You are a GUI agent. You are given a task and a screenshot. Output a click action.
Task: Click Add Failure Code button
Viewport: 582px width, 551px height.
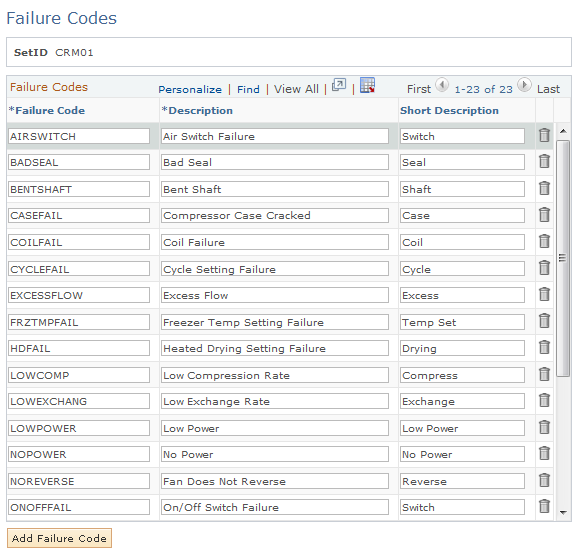tap(59, 538)
